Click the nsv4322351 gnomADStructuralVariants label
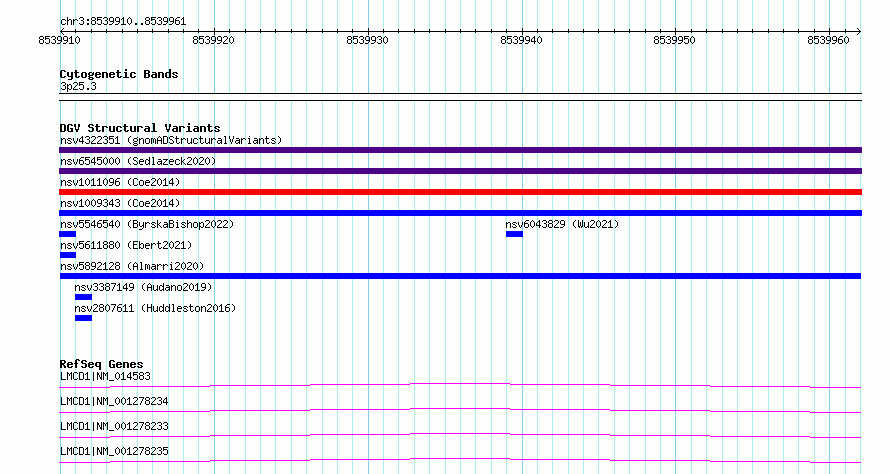Screen dimensions: 890x474 [x=171, y=140]
